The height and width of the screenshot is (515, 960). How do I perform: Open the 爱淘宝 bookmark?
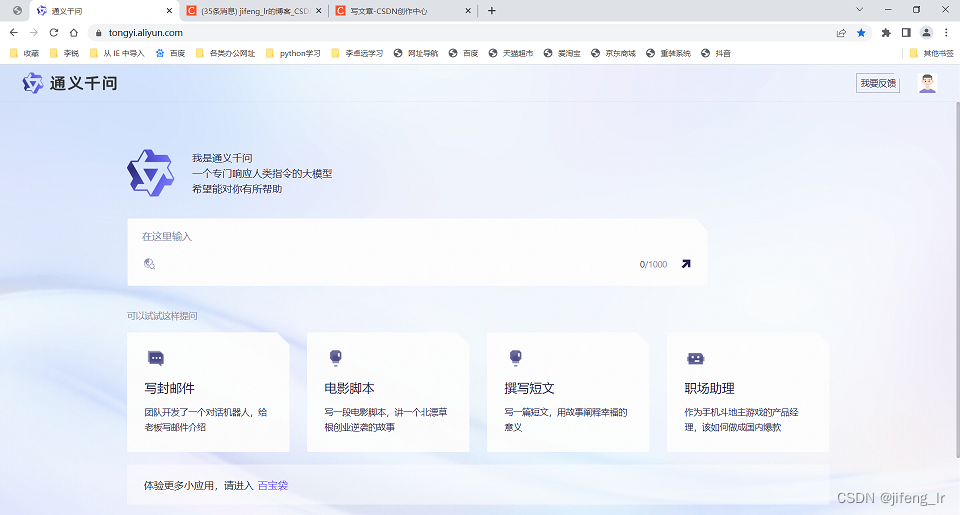point(562,53)
